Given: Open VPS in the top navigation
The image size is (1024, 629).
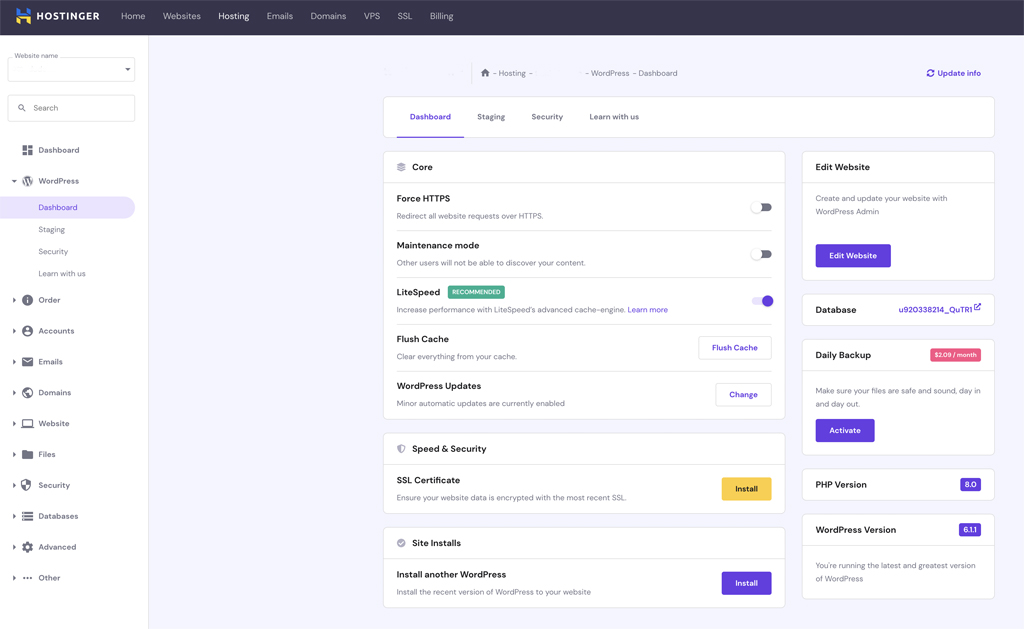Looking at the screenshot, I should tap(372, 16).
